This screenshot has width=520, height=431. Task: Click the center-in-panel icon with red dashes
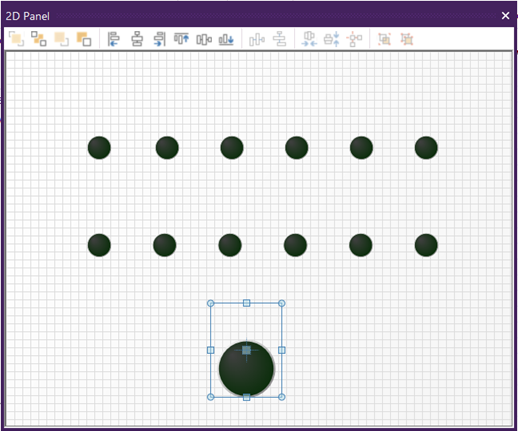pos(354,39)
